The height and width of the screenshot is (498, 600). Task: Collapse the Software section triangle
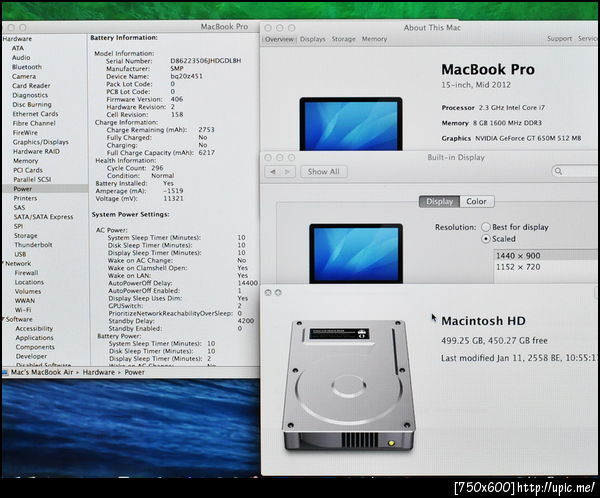pyautogui.click(x=4, y=319)
